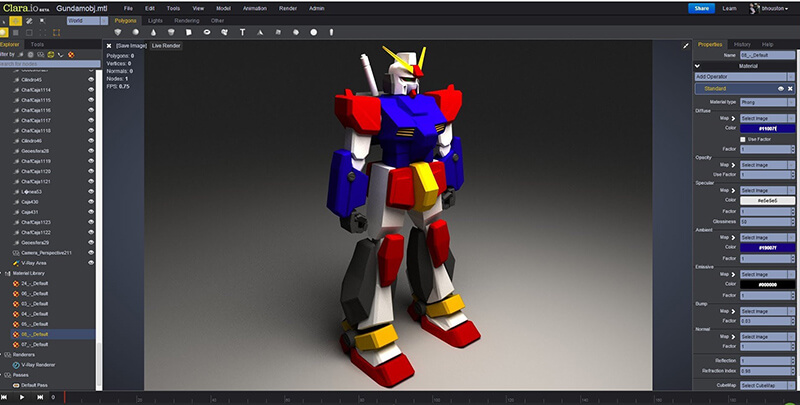Insert a text object with T icon

coord(242,32)
